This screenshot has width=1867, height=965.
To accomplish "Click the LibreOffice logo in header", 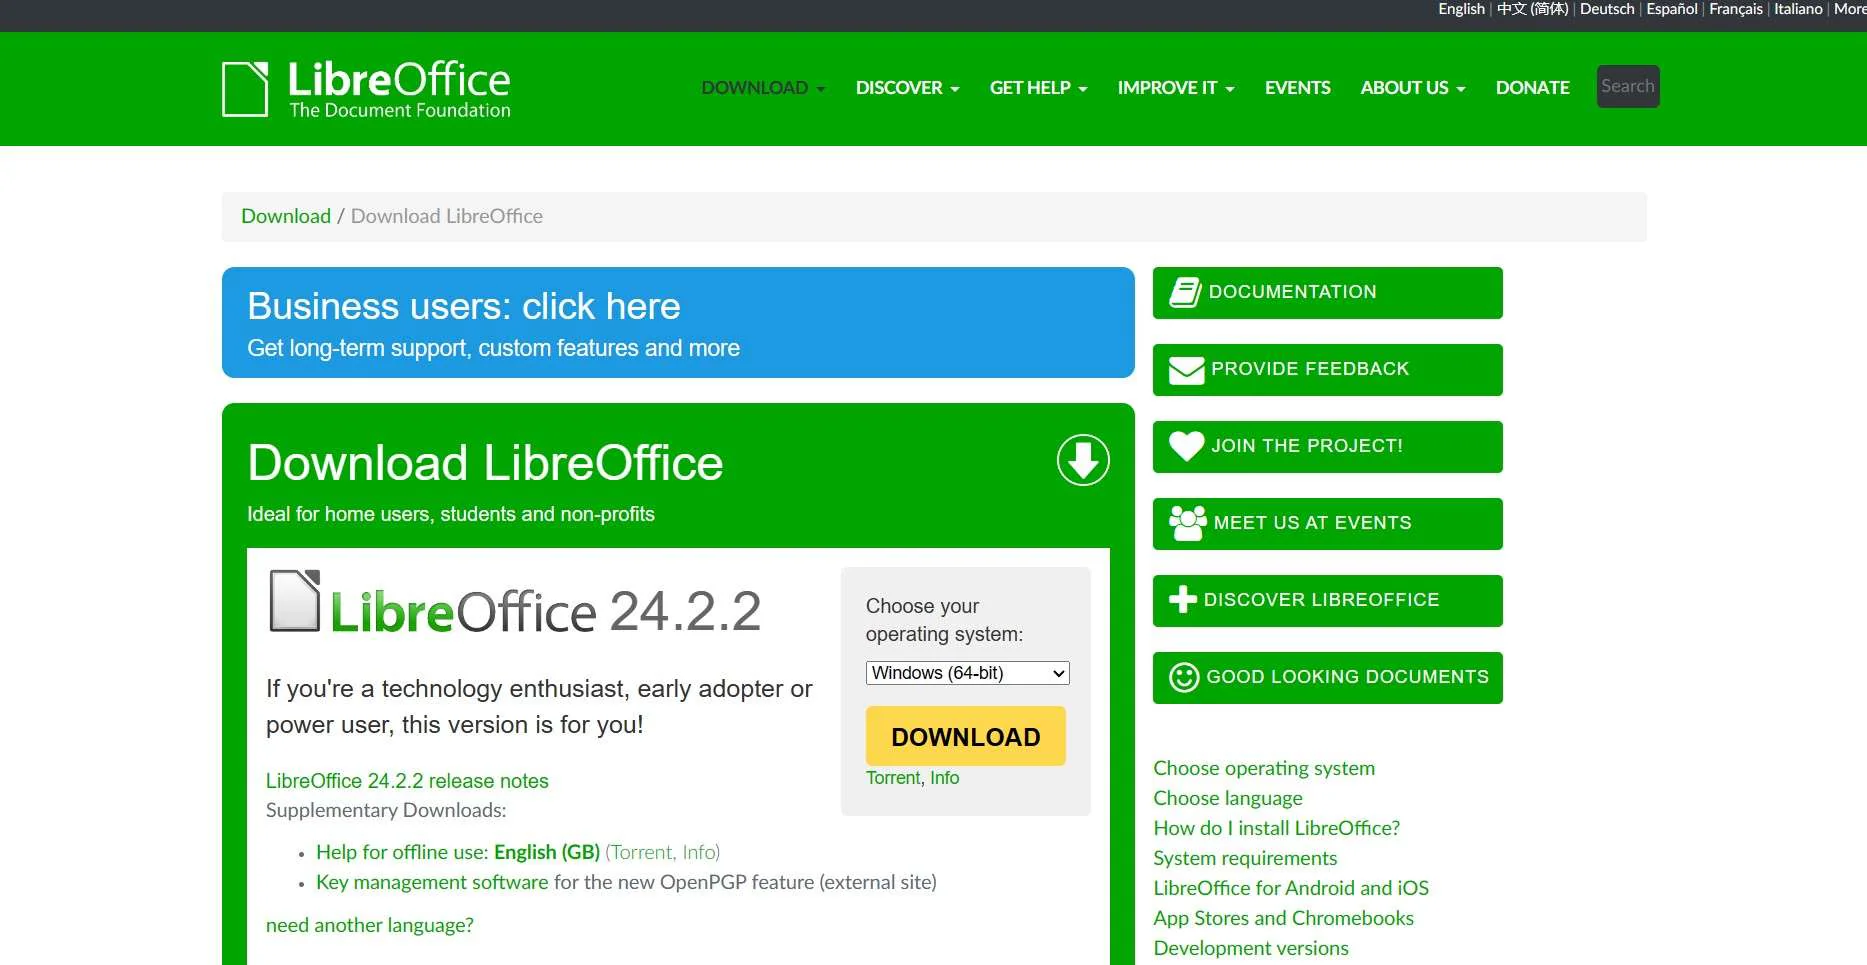I will (366, 89).
